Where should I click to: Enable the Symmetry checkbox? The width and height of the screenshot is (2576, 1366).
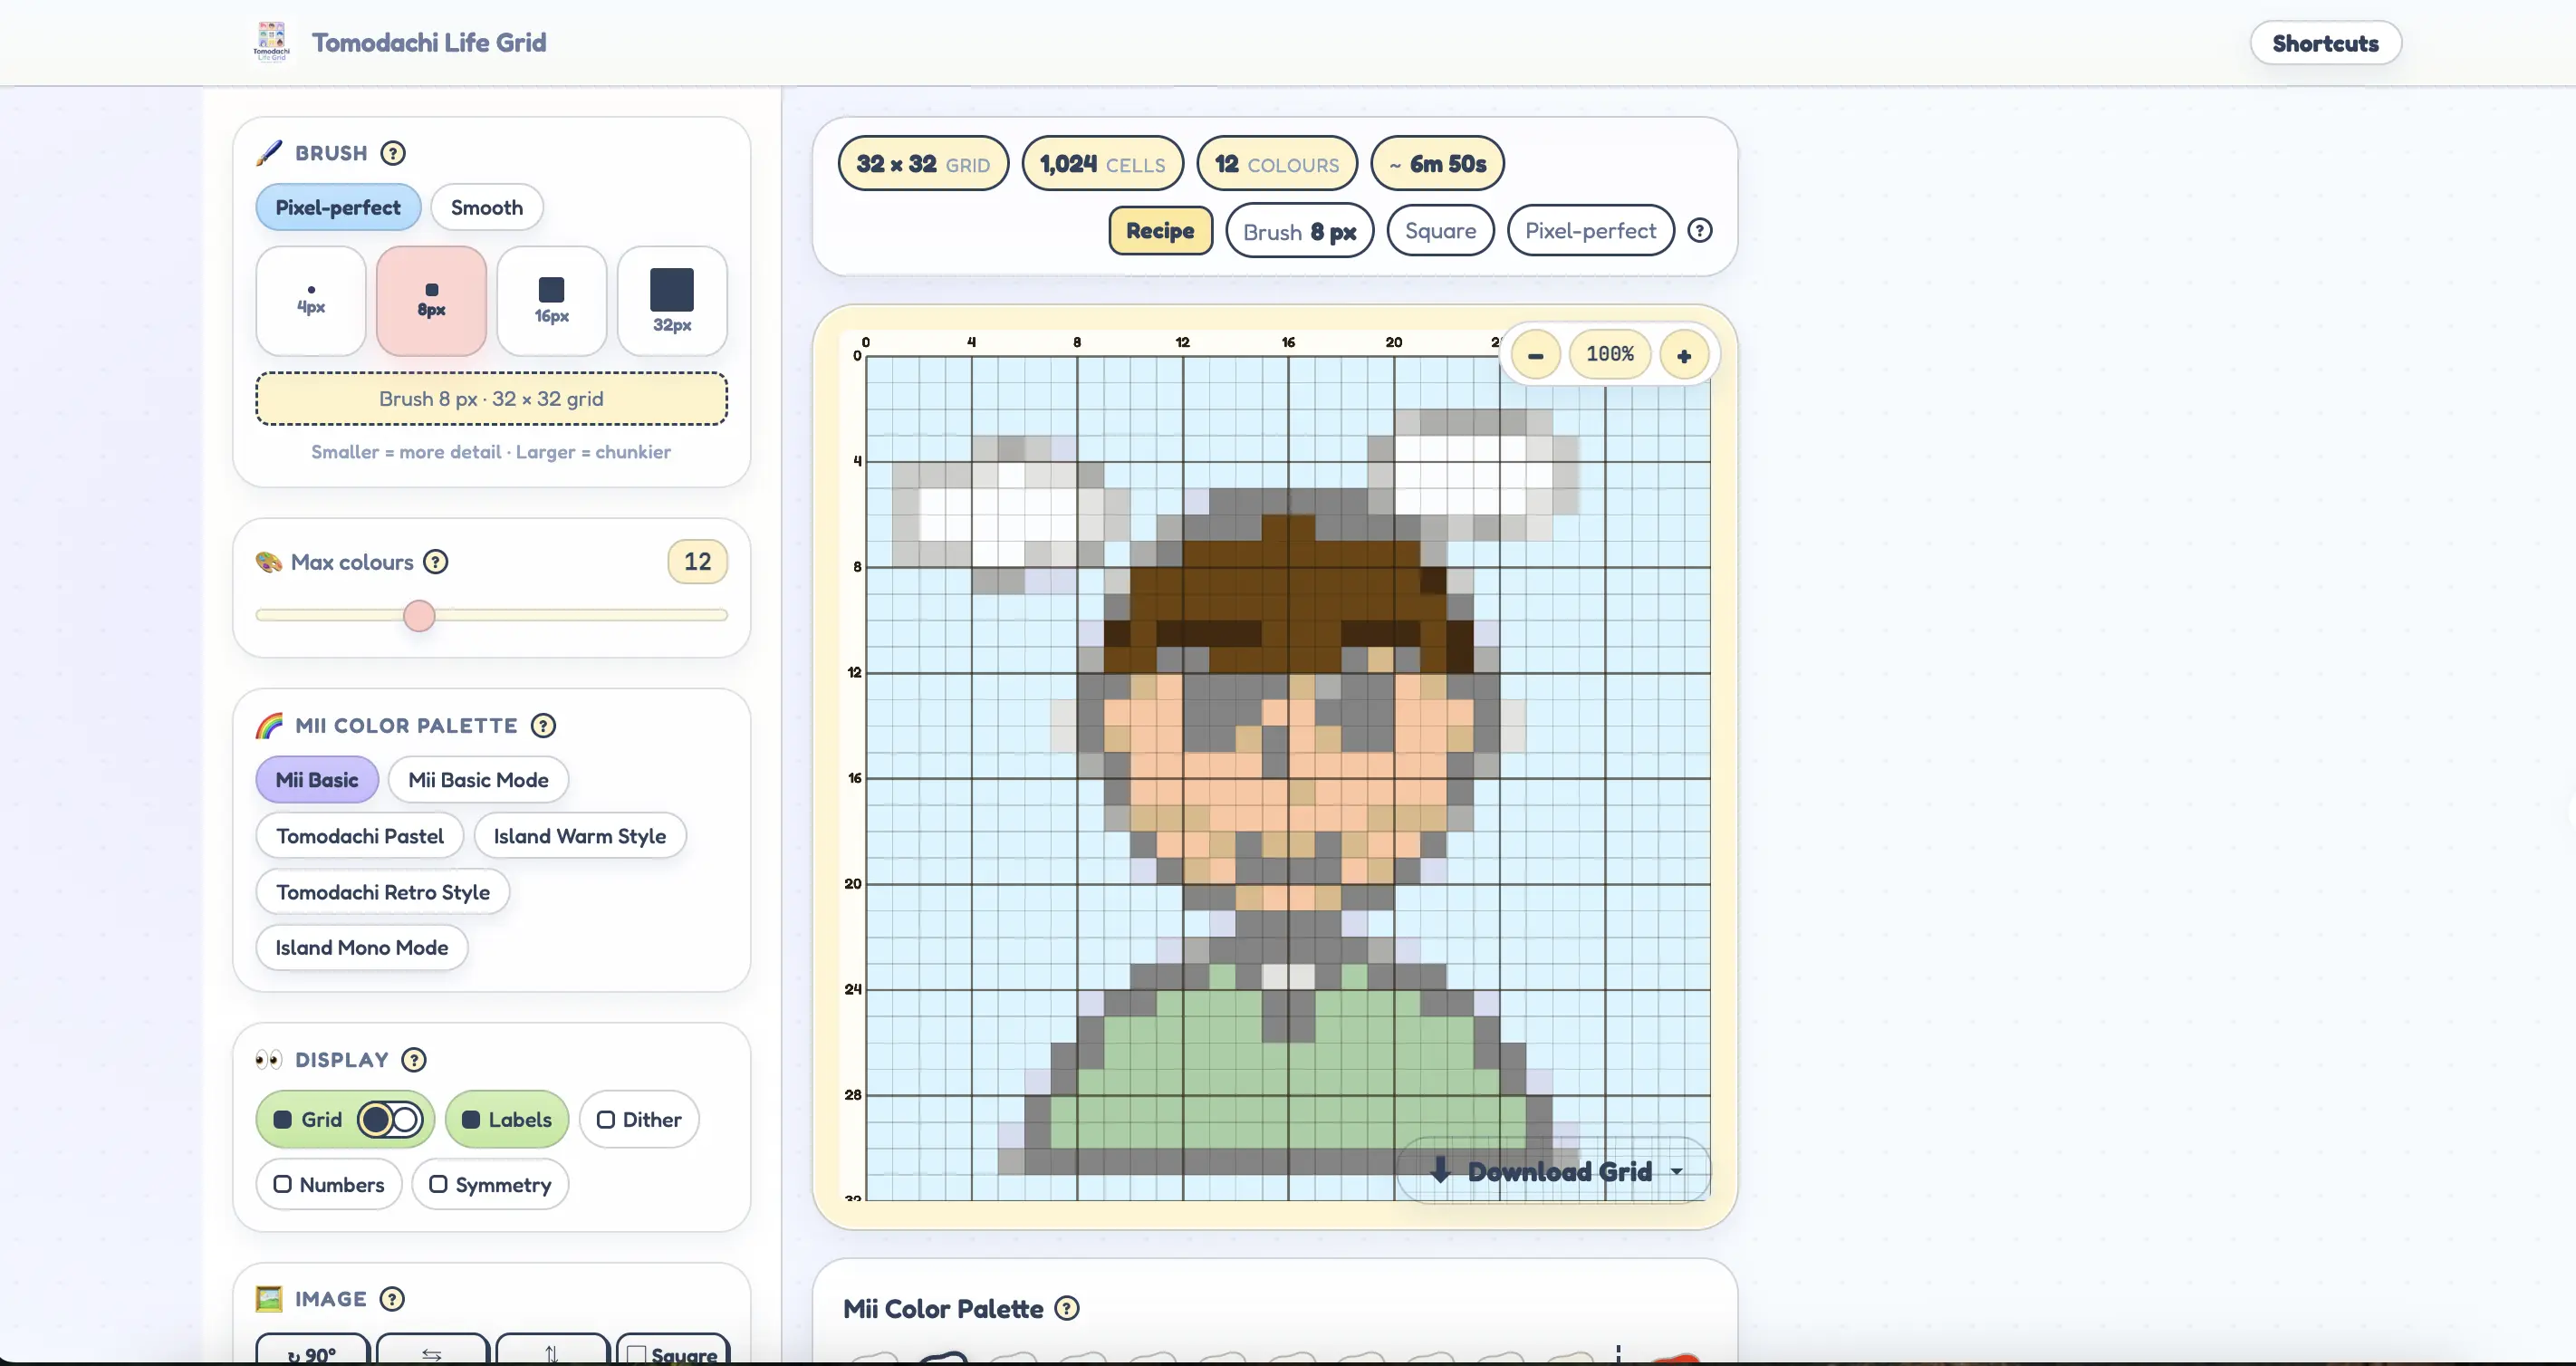click(x=438, y=1184)
